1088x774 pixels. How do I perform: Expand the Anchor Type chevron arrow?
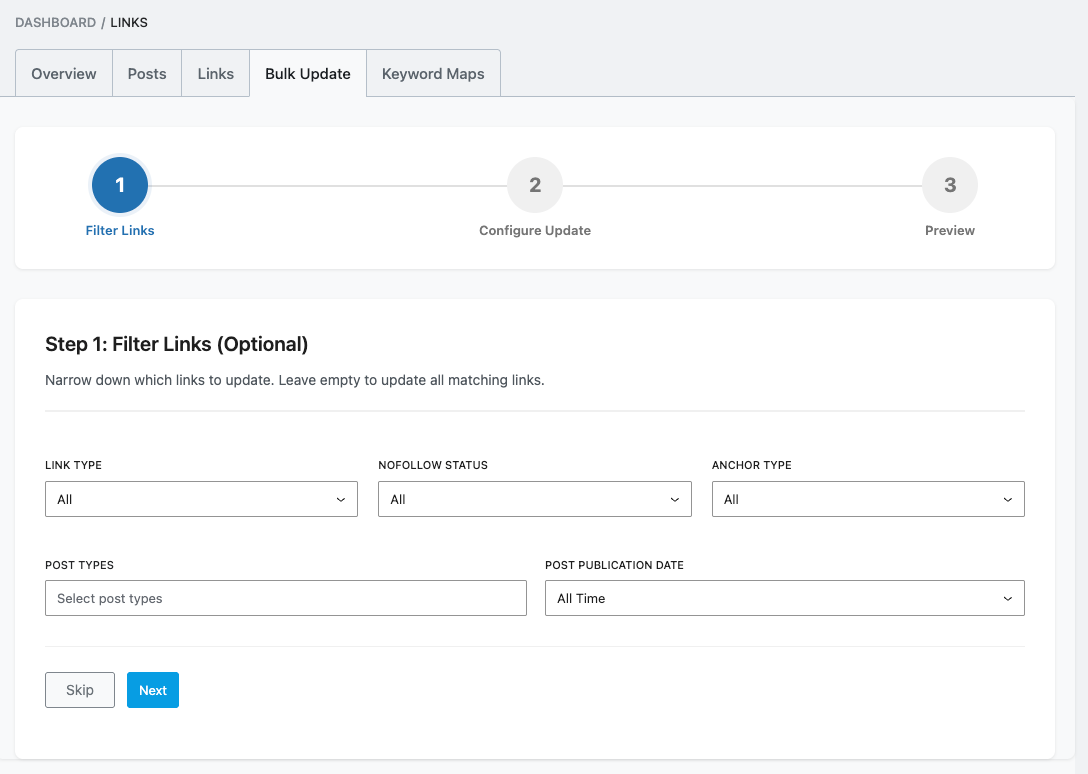[1007, 498]
